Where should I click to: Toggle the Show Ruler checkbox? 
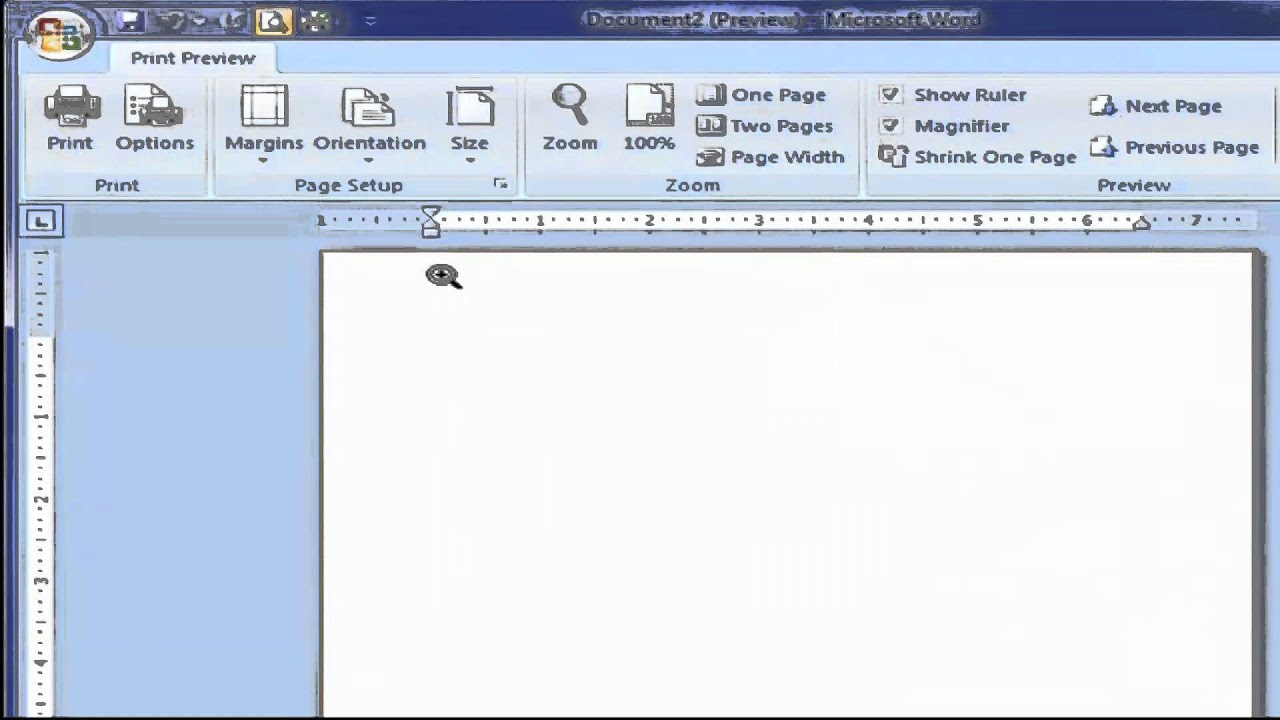[x=890, y=95]
